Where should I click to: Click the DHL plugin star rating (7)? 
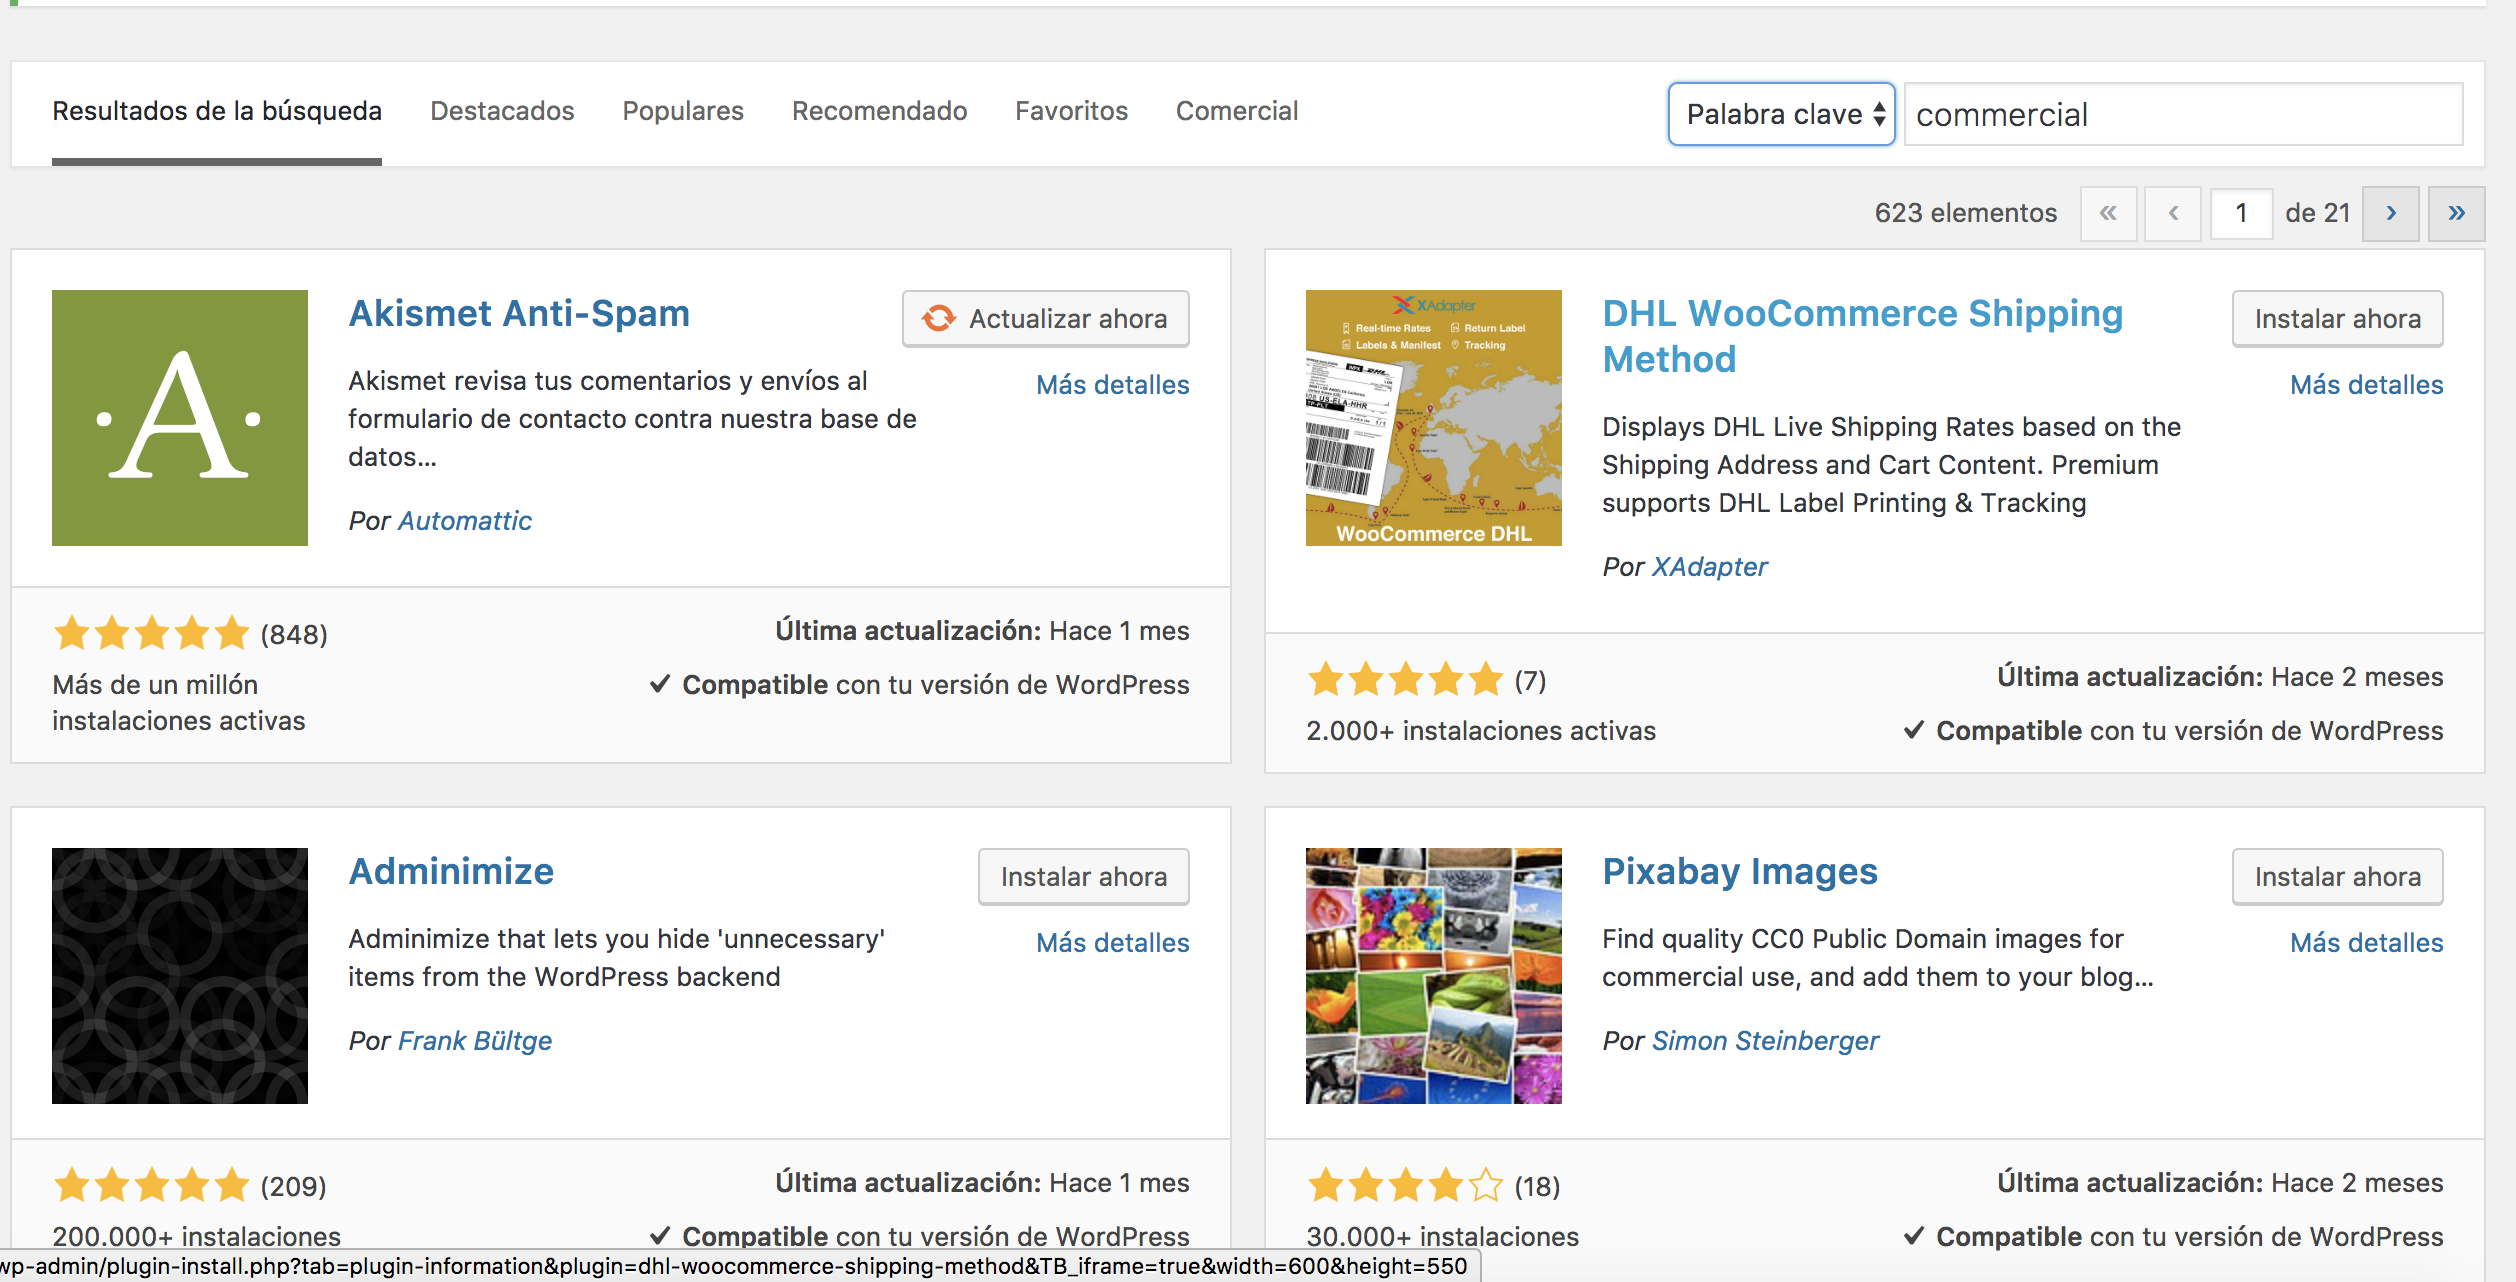tap(1405, 679)
